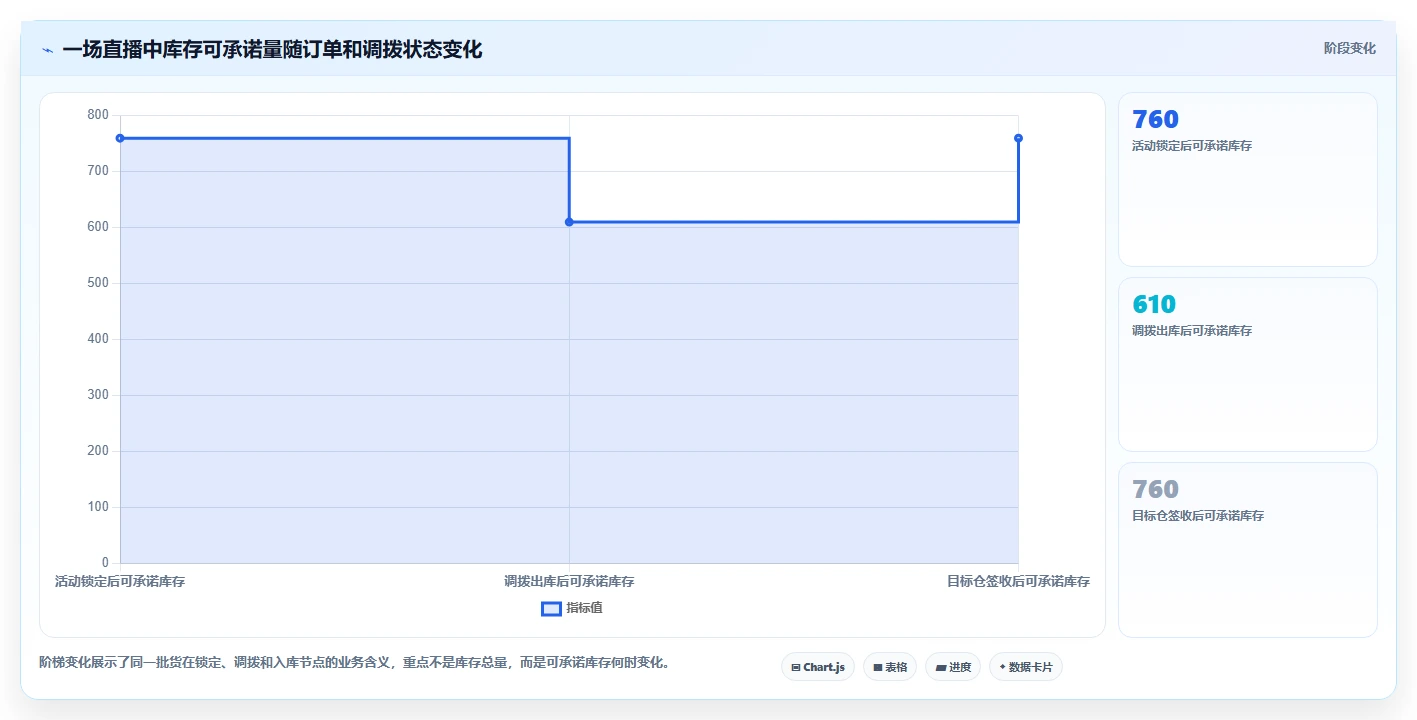Select the 数据卡片 tag chip
This screenshot has width=1417, height=720.
(1025, 667)
